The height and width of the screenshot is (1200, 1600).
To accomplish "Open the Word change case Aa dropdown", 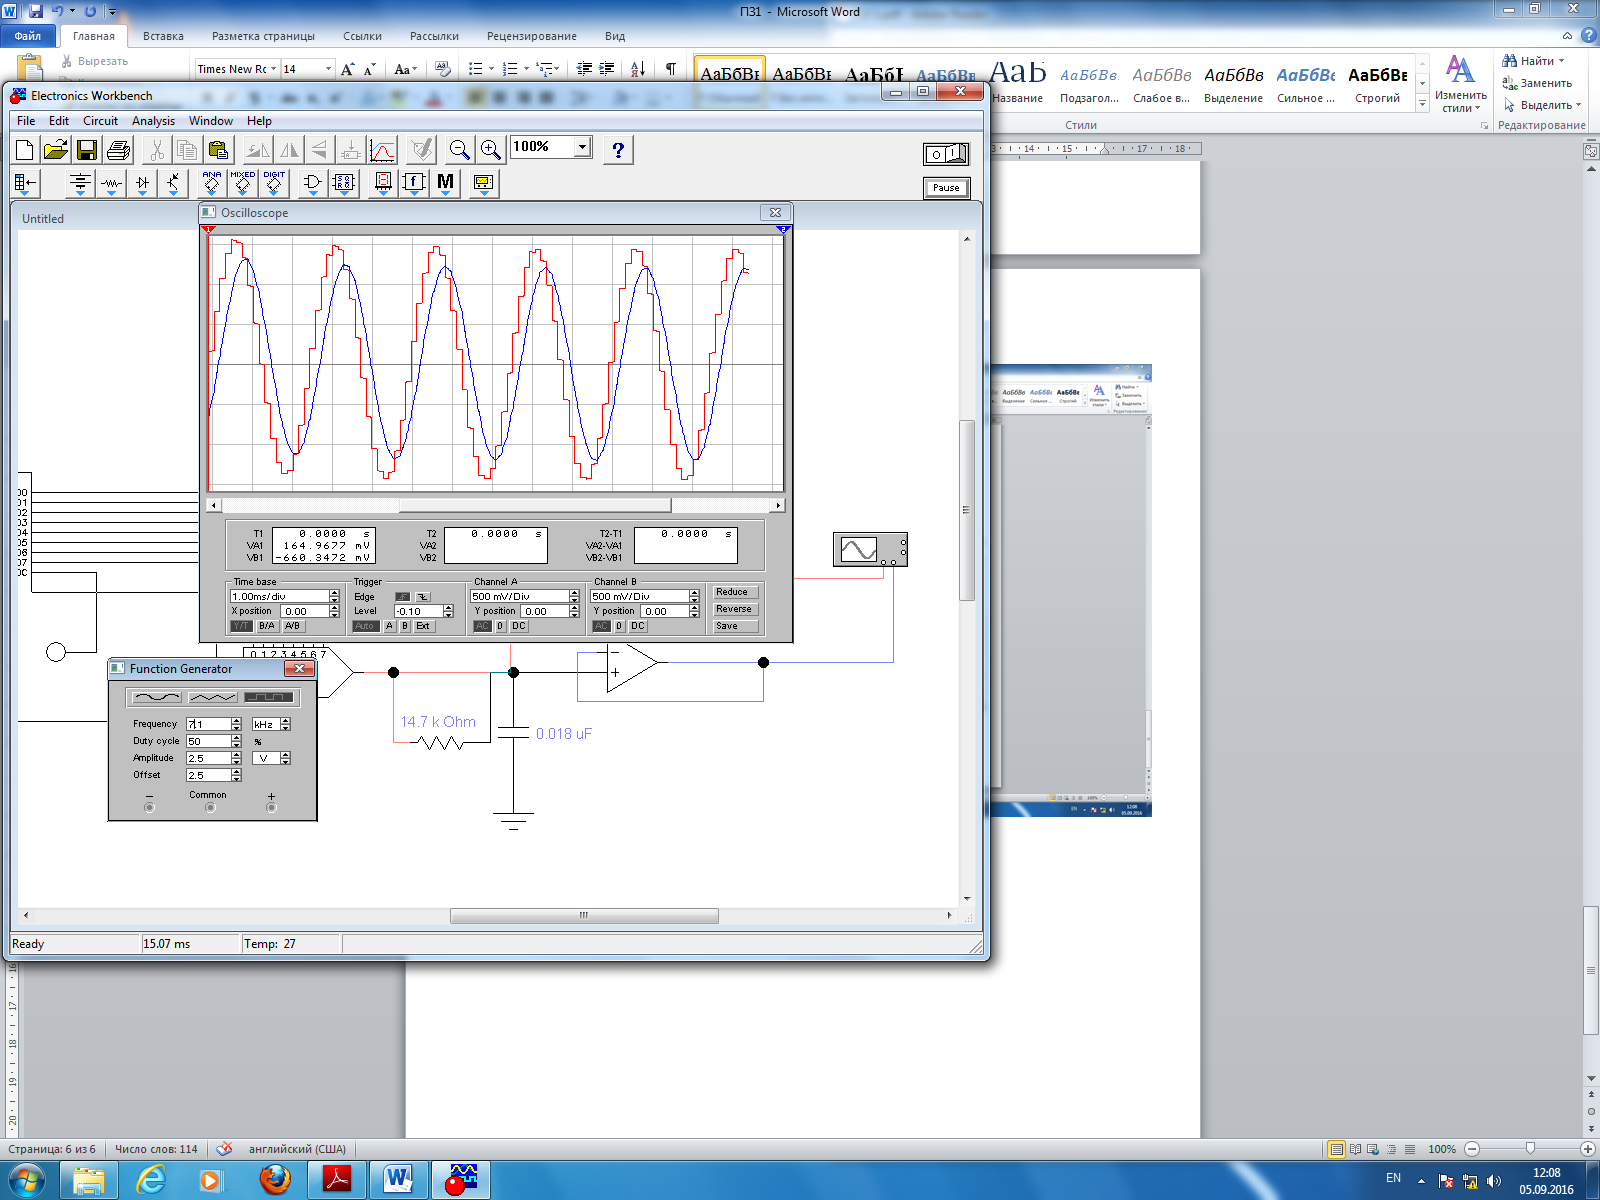I will click(x=405, y=69).
